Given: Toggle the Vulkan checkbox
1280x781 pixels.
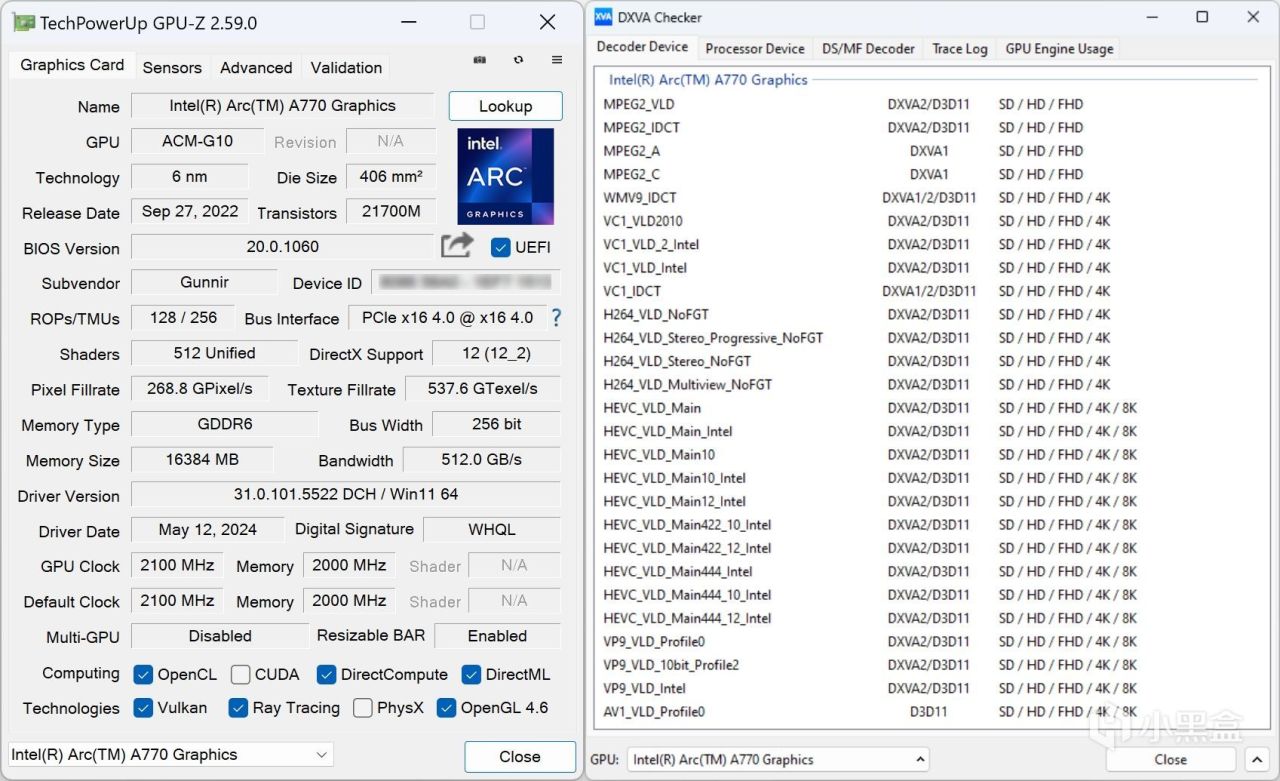Looking at the screenshot, I should 143,708.
